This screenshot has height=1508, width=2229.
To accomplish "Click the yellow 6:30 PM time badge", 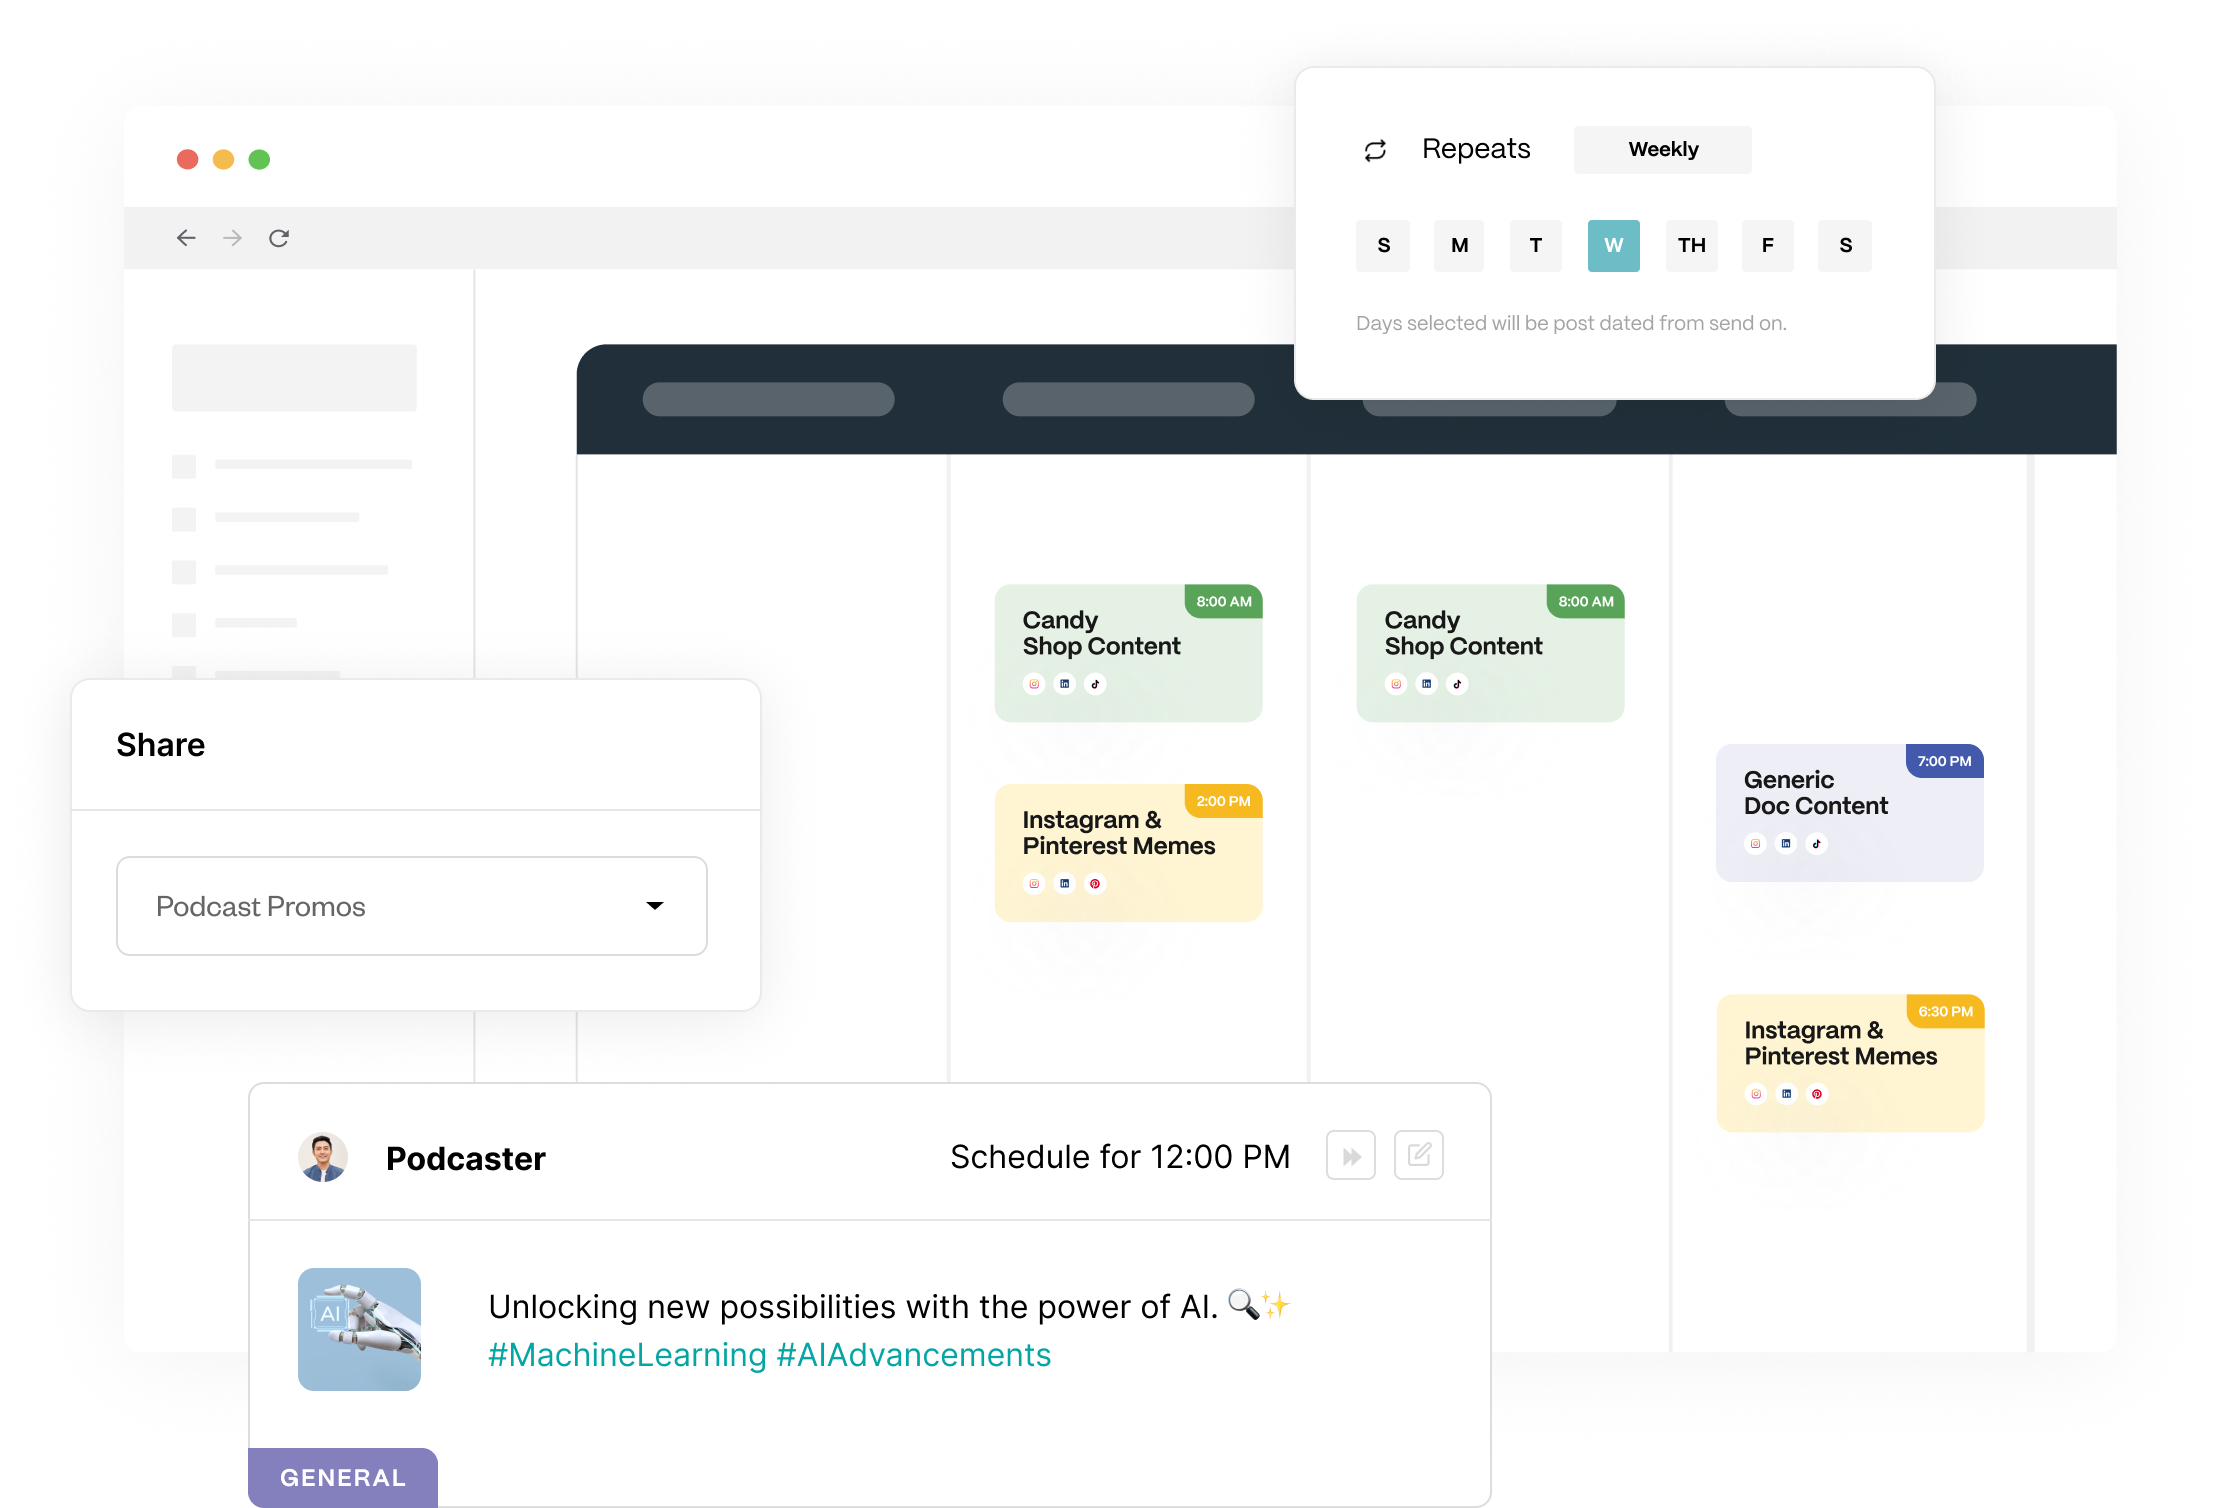I will [1945, 1012].
